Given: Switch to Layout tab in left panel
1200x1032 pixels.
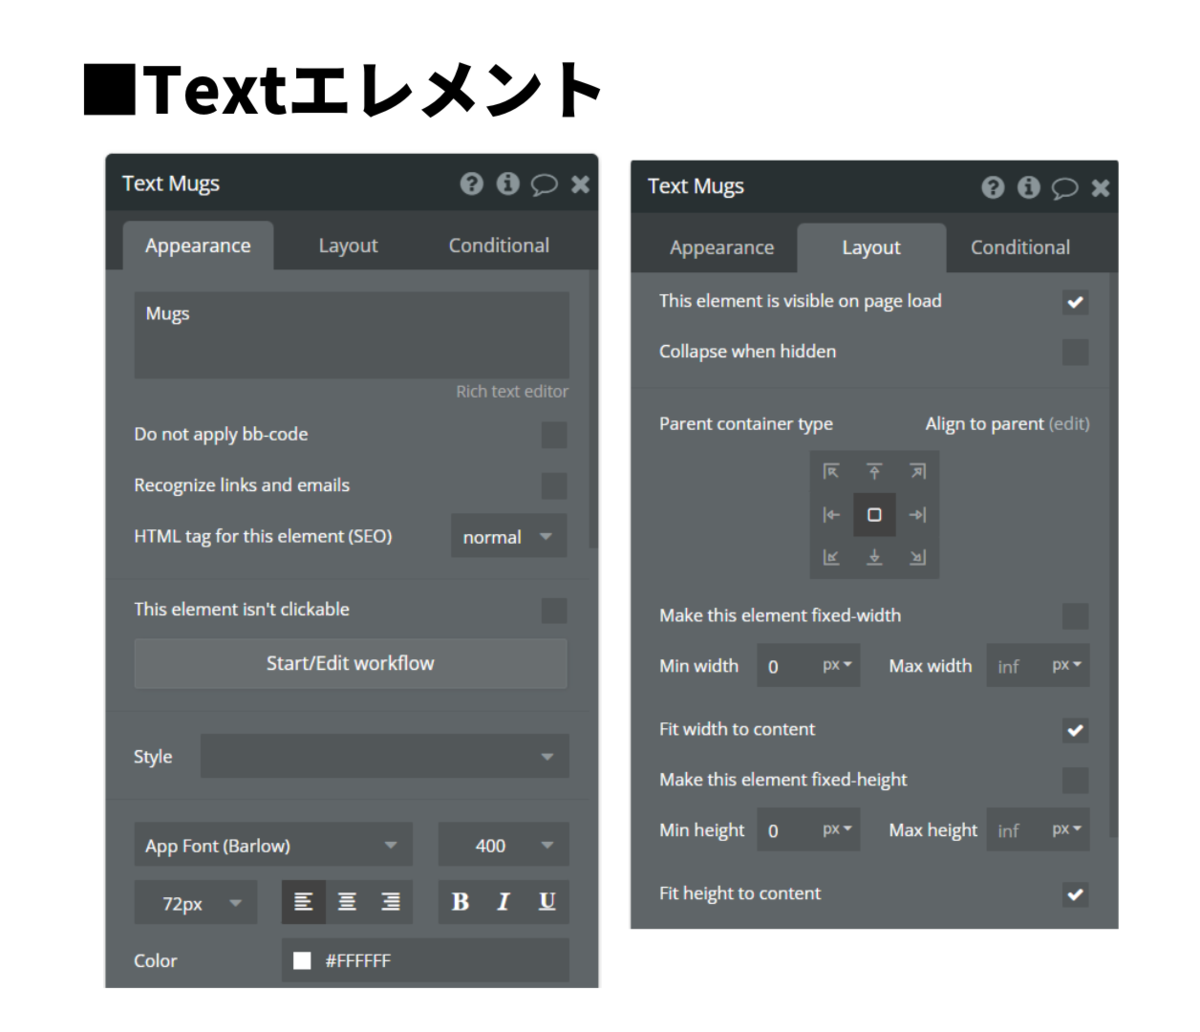Looking at the screenshot, I should (348, 246).
